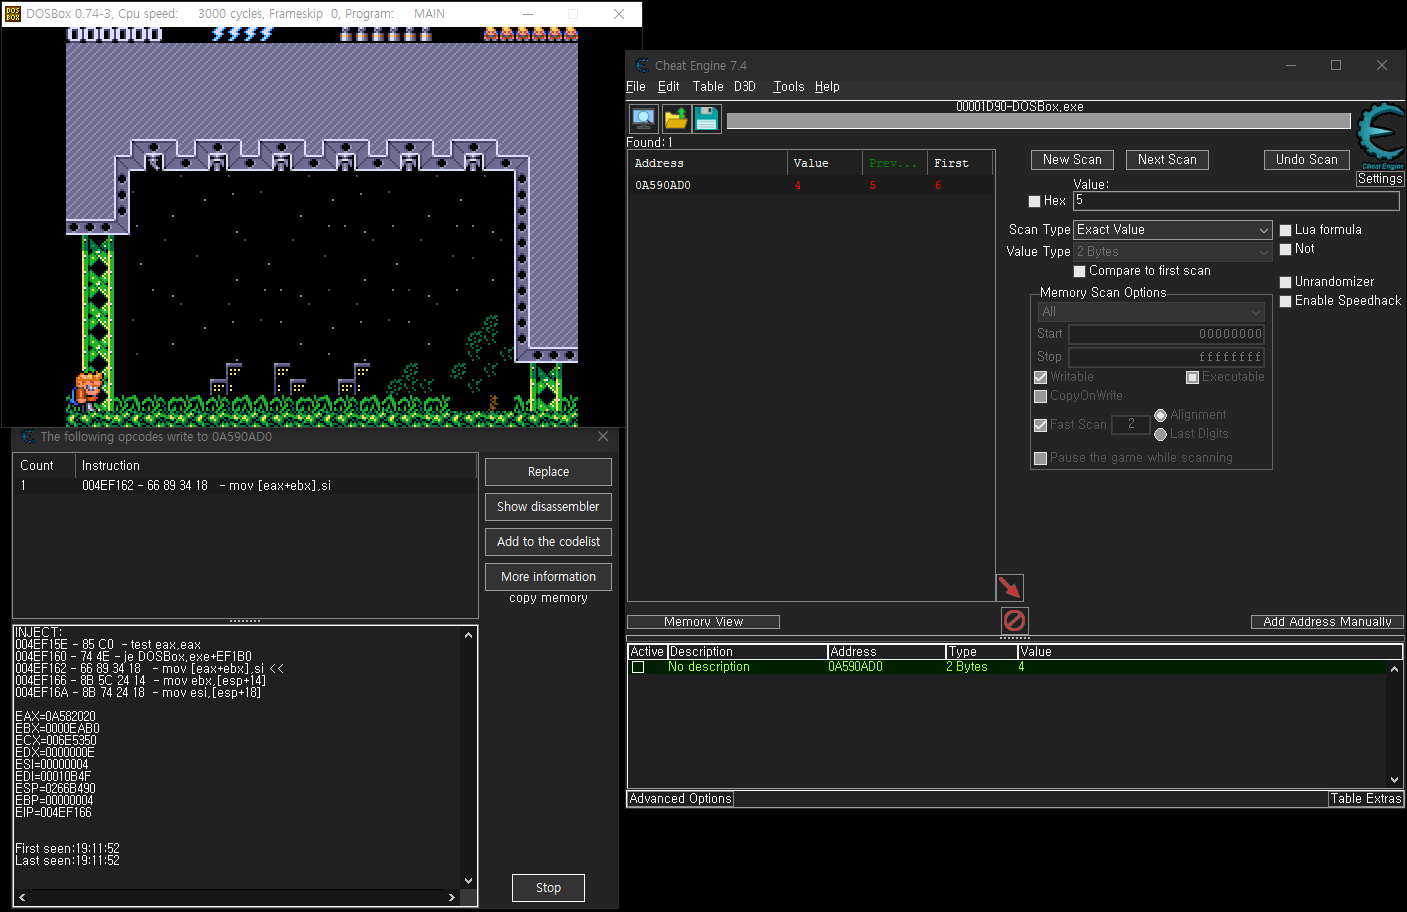This screenshot has height=912, width=1407.
Task: Click the DOSBox title bar icon
Action: 13,14
